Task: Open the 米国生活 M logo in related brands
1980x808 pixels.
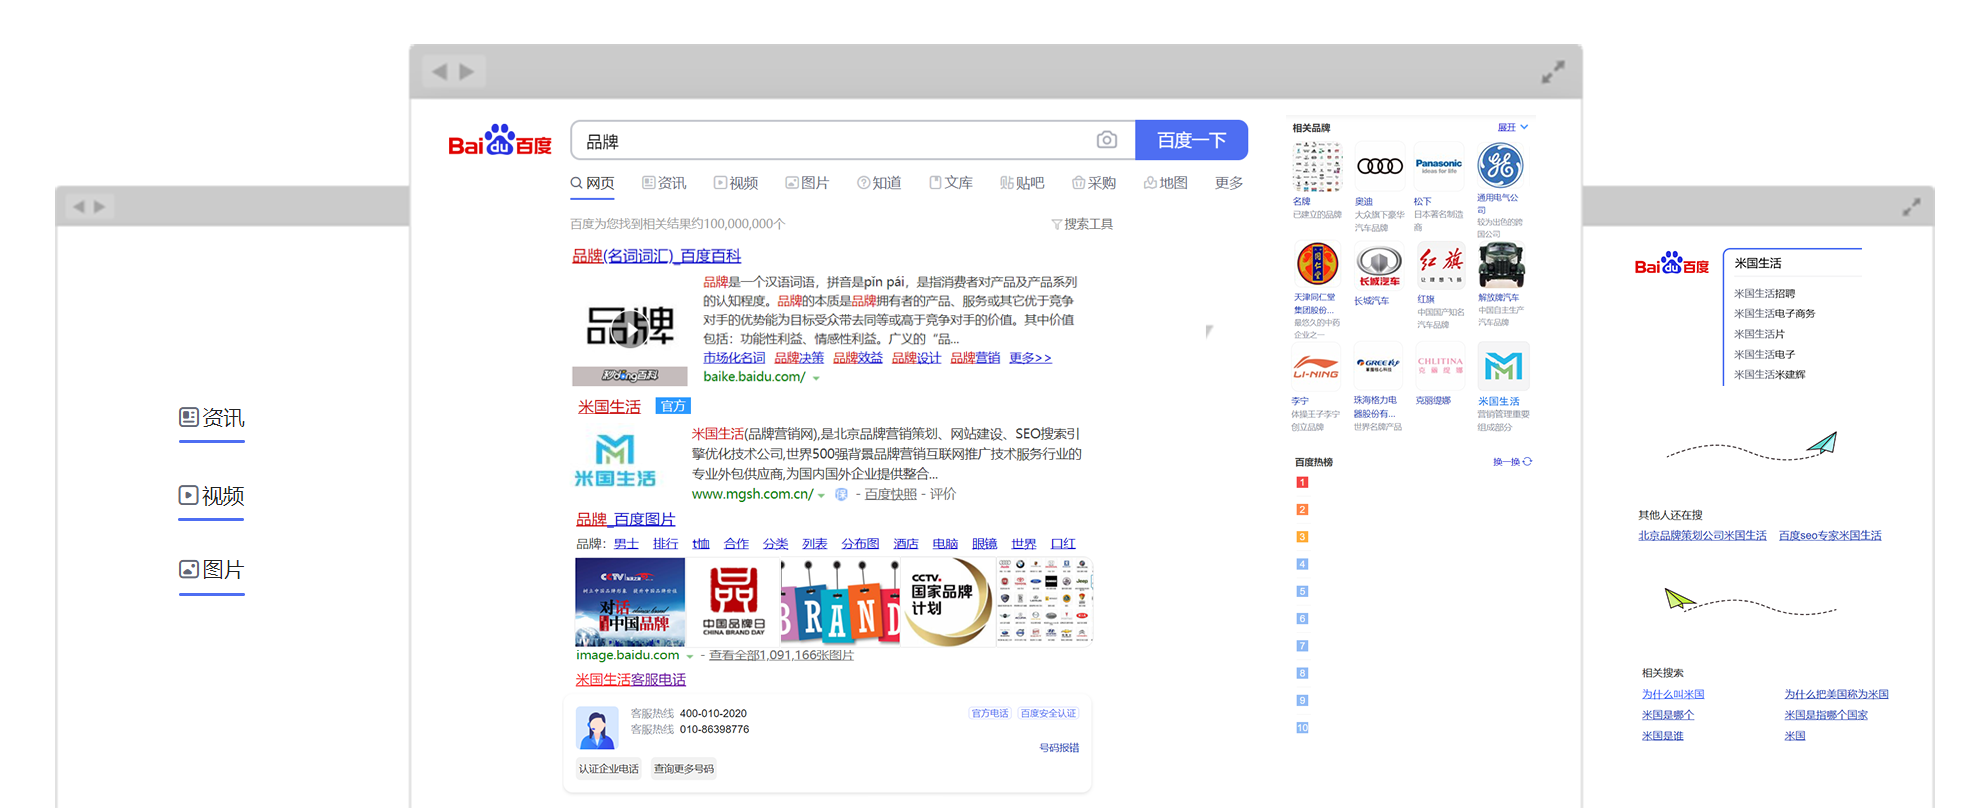Action: (x=1503, y=367)
